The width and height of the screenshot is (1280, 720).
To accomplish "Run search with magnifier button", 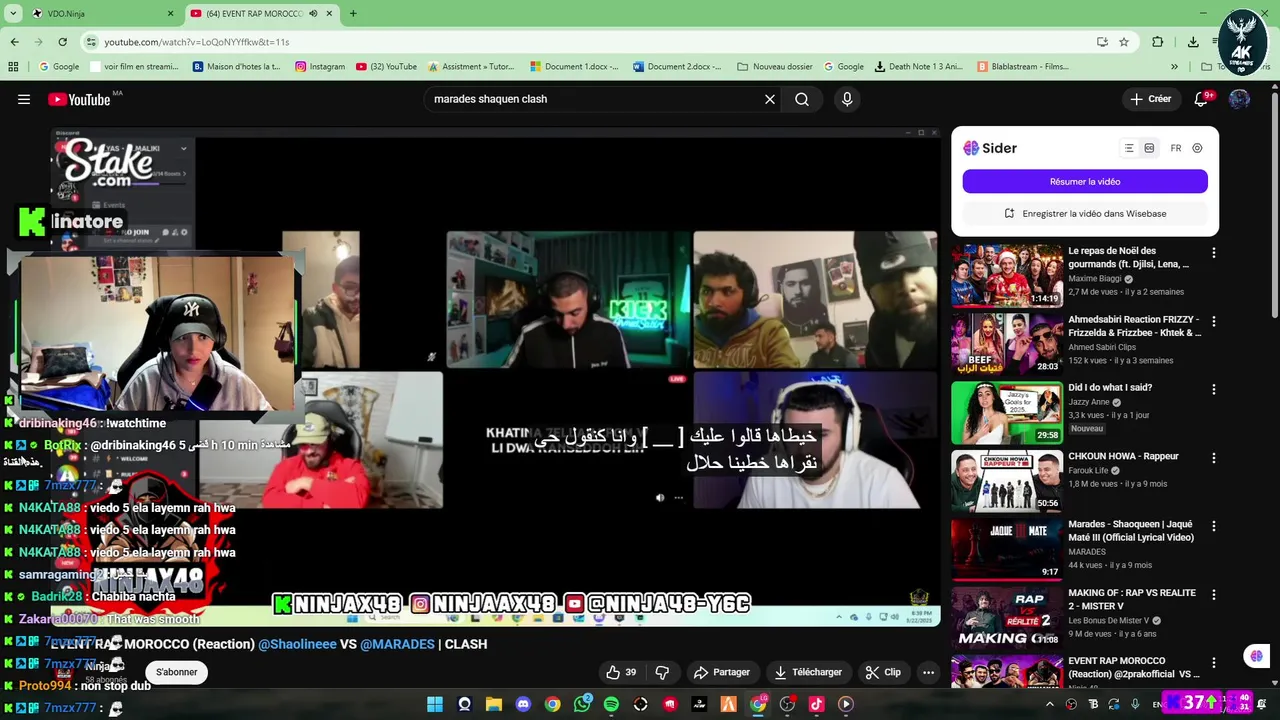I will [802, 99].
